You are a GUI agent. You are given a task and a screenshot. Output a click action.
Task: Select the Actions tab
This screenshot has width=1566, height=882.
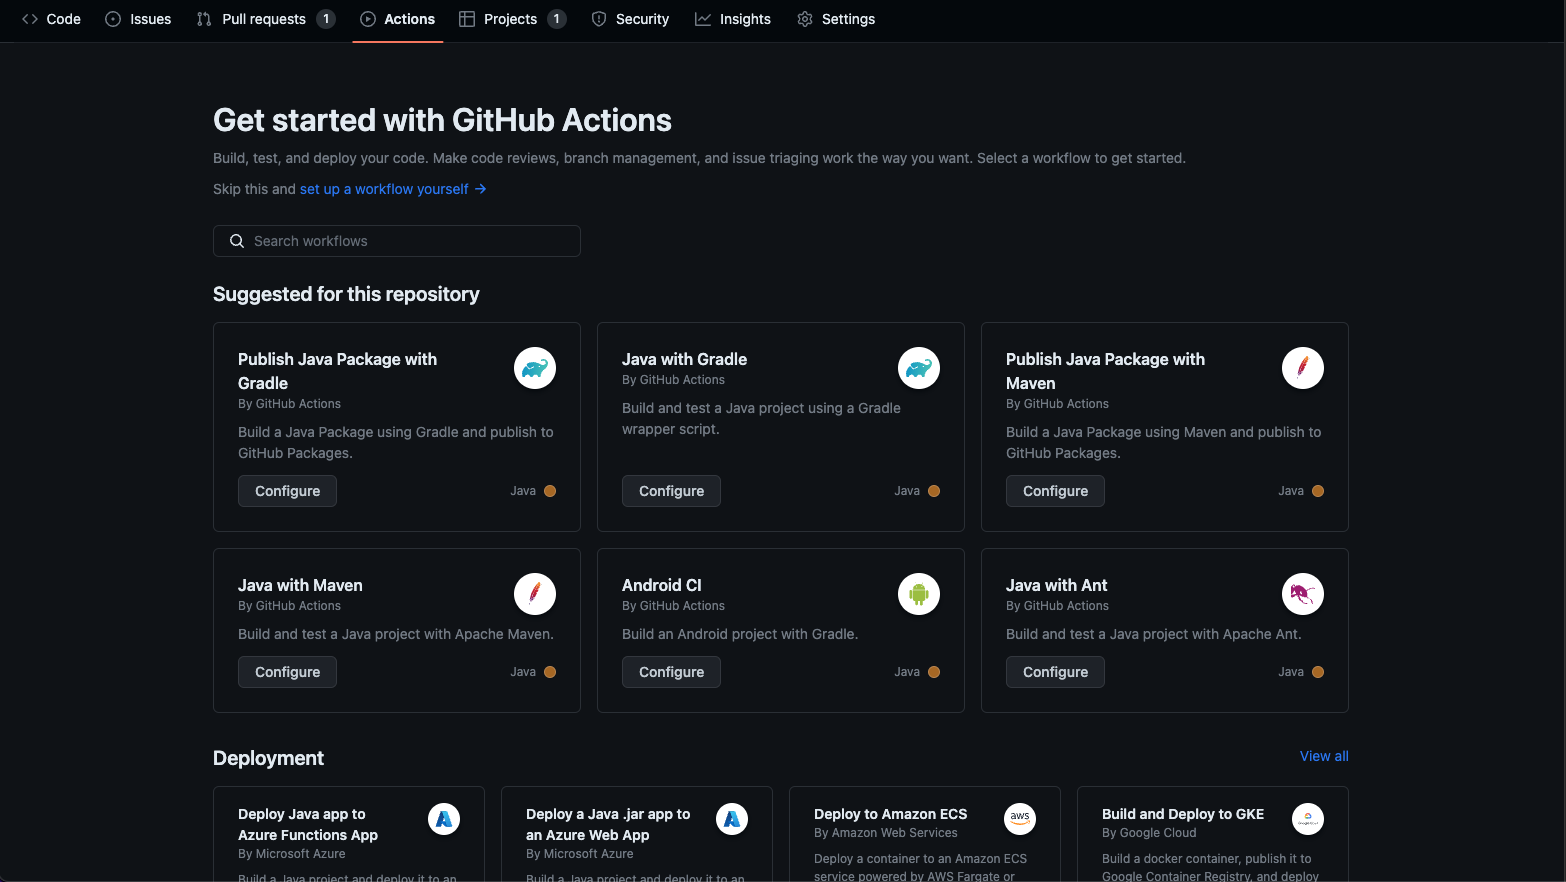(398, 19)
